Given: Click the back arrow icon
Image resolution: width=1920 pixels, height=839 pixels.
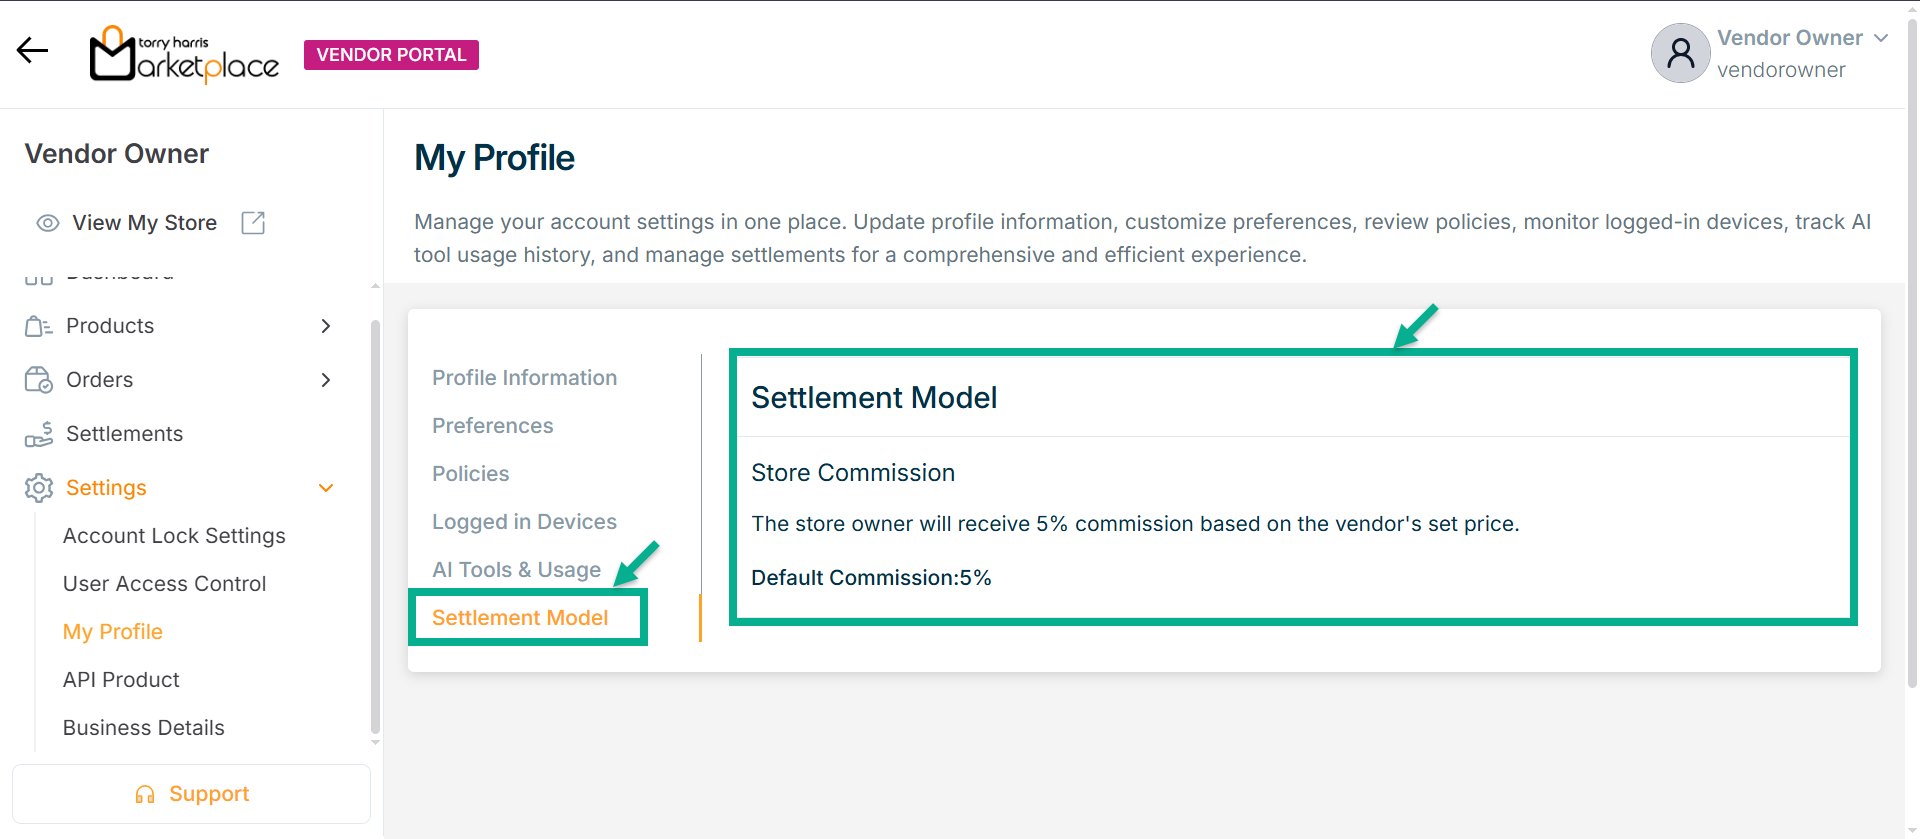Looking at the screenshot, I should click(x=32, y=51).
